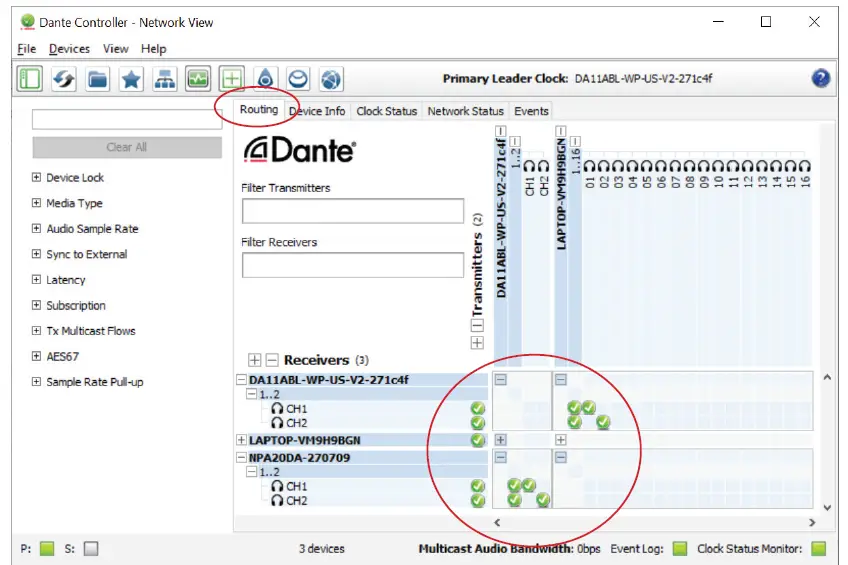Click the Clear All button
848x565 pixels.
click(127, 147)
